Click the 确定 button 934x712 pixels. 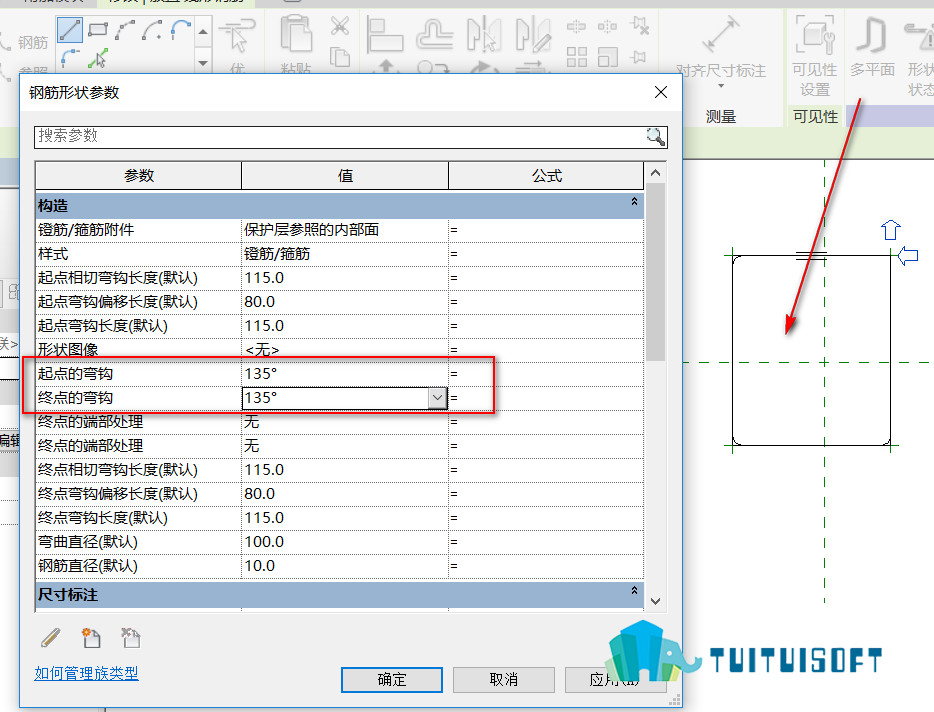click(x=391, y=680)
